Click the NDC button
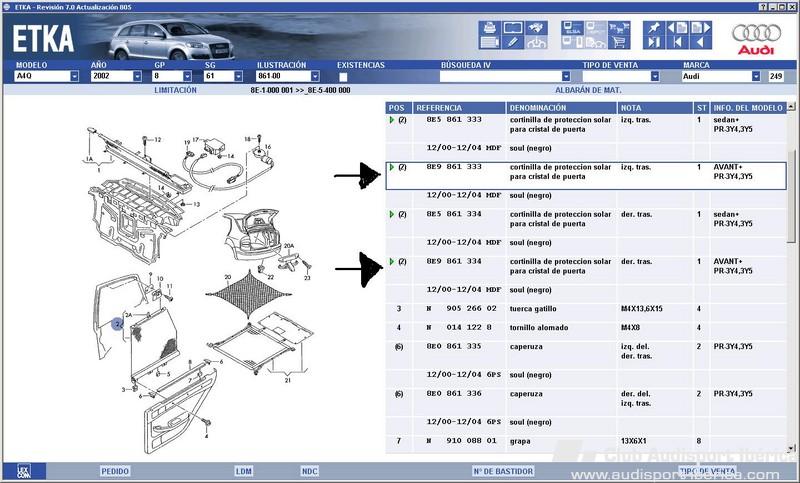Viewport: 800px width, 483px height. coord(309,471)
